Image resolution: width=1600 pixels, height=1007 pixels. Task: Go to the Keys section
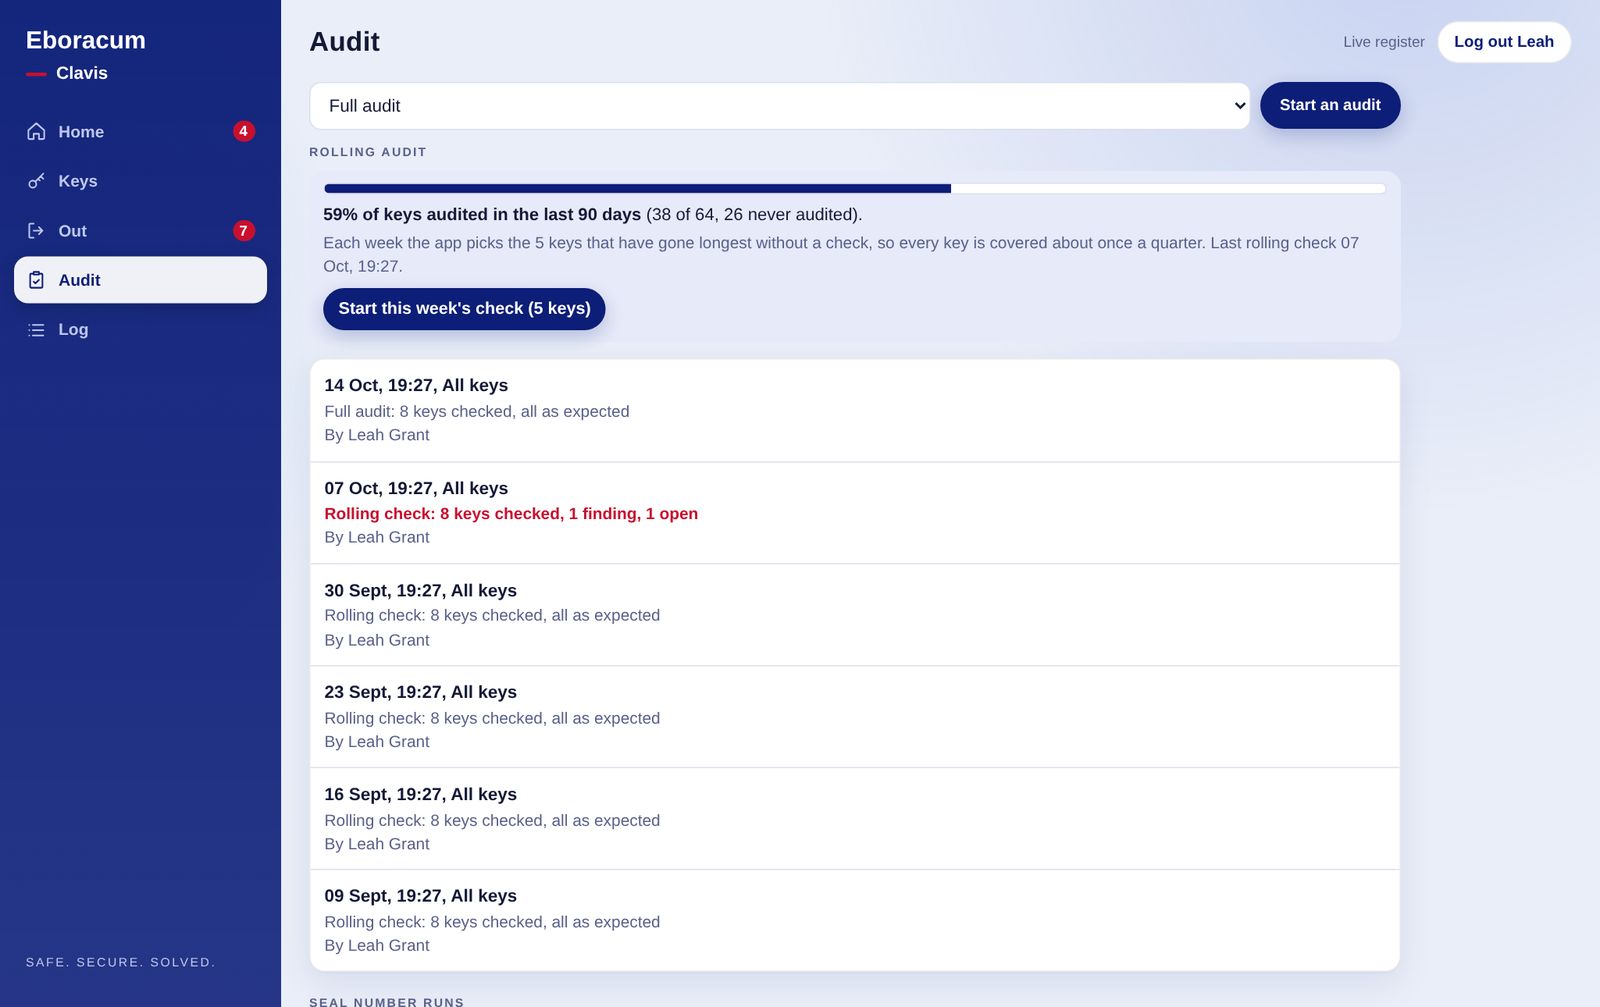pos(140,181)
